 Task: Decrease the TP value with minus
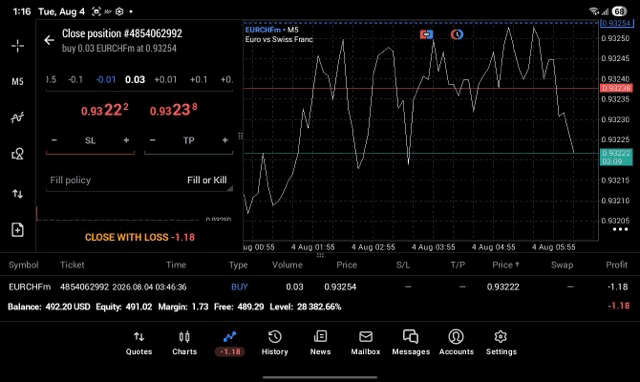(x=153, y=140)
